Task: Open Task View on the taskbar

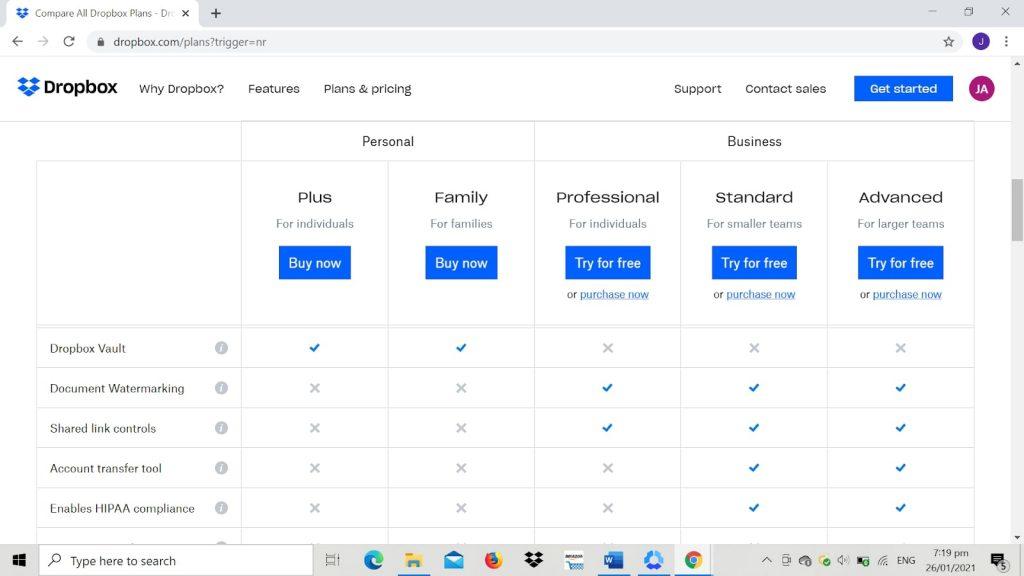Action: (x=332, y=560)
